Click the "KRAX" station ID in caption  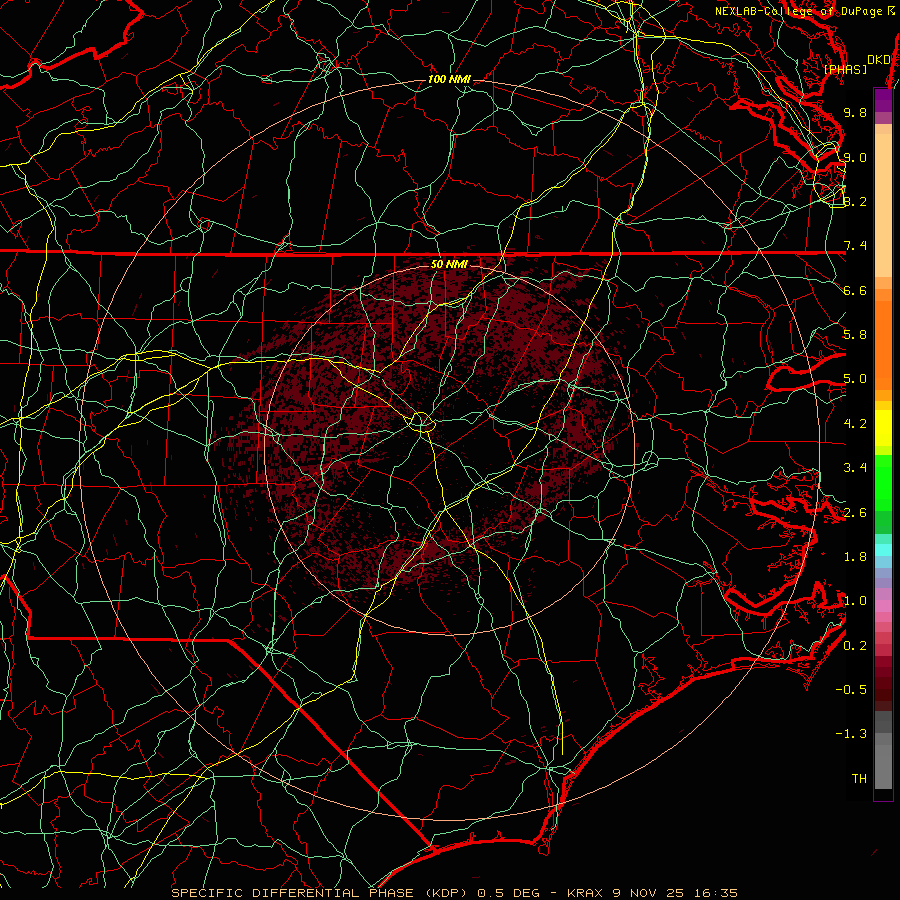pos(585,893)
